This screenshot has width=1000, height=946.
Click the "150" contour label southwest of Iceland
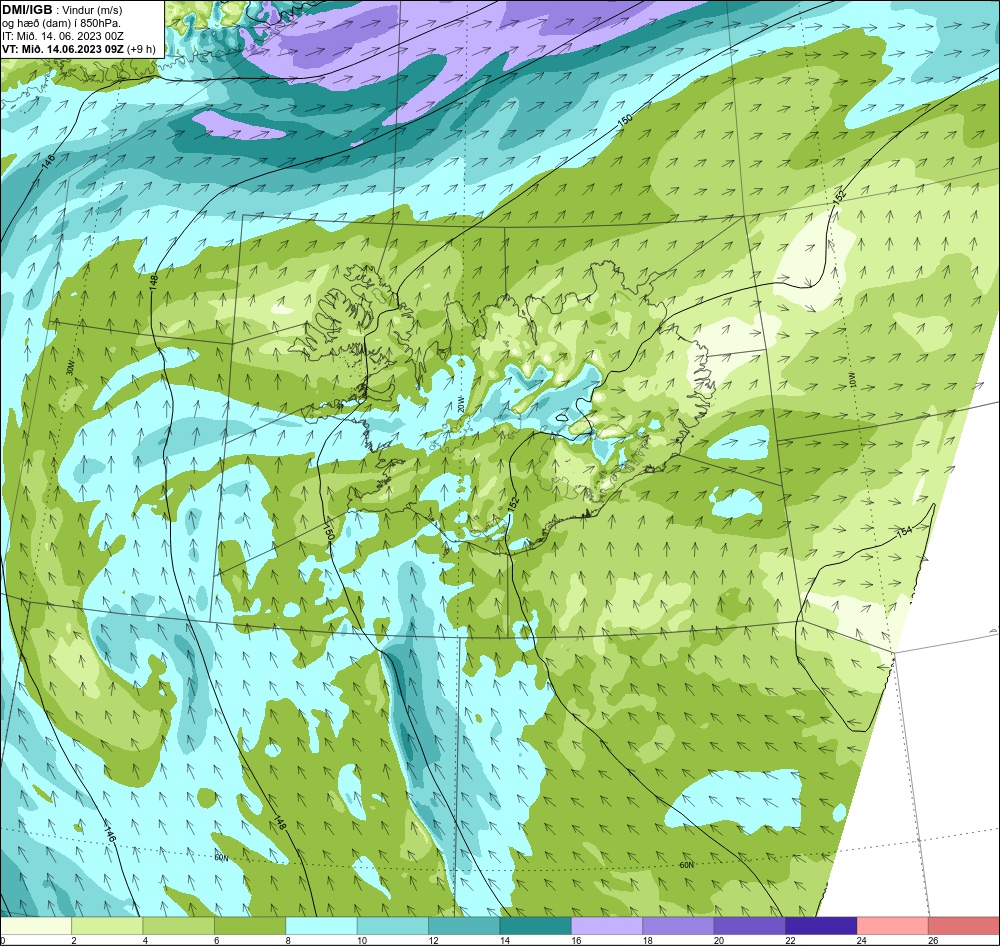click(329, 532)
